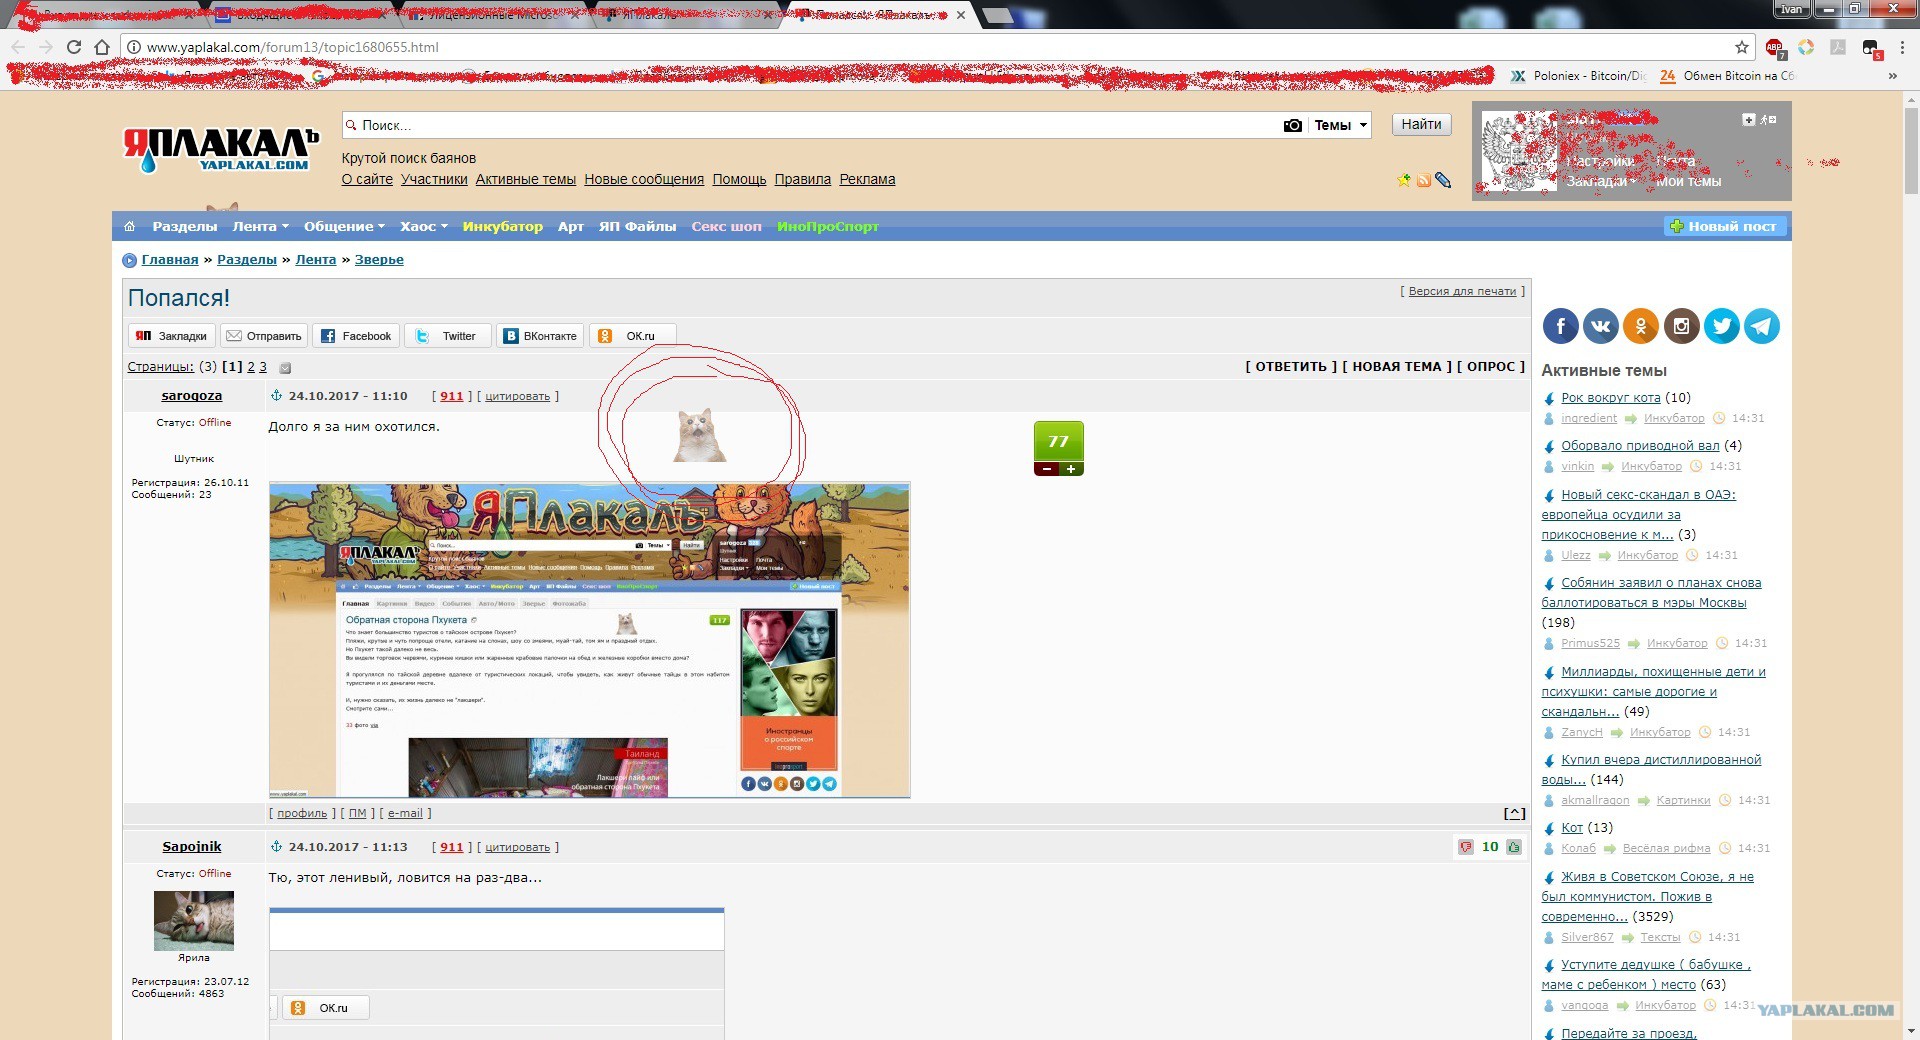Screen dimensions: 1920x1040
Task: Open the Odnoklassniki round icon in sidebar
Action: 1641,326
